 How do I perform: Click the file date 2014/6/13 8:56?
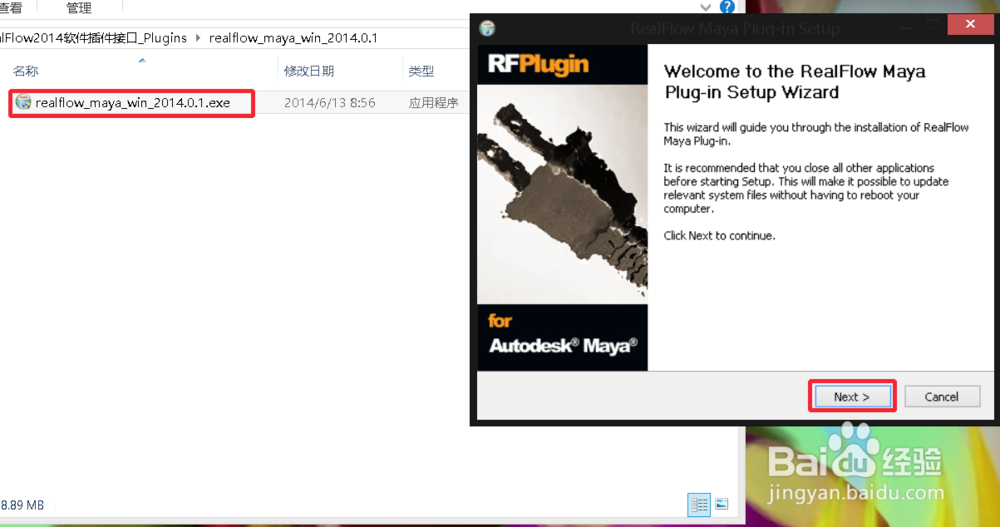click(x=329, y=103)
